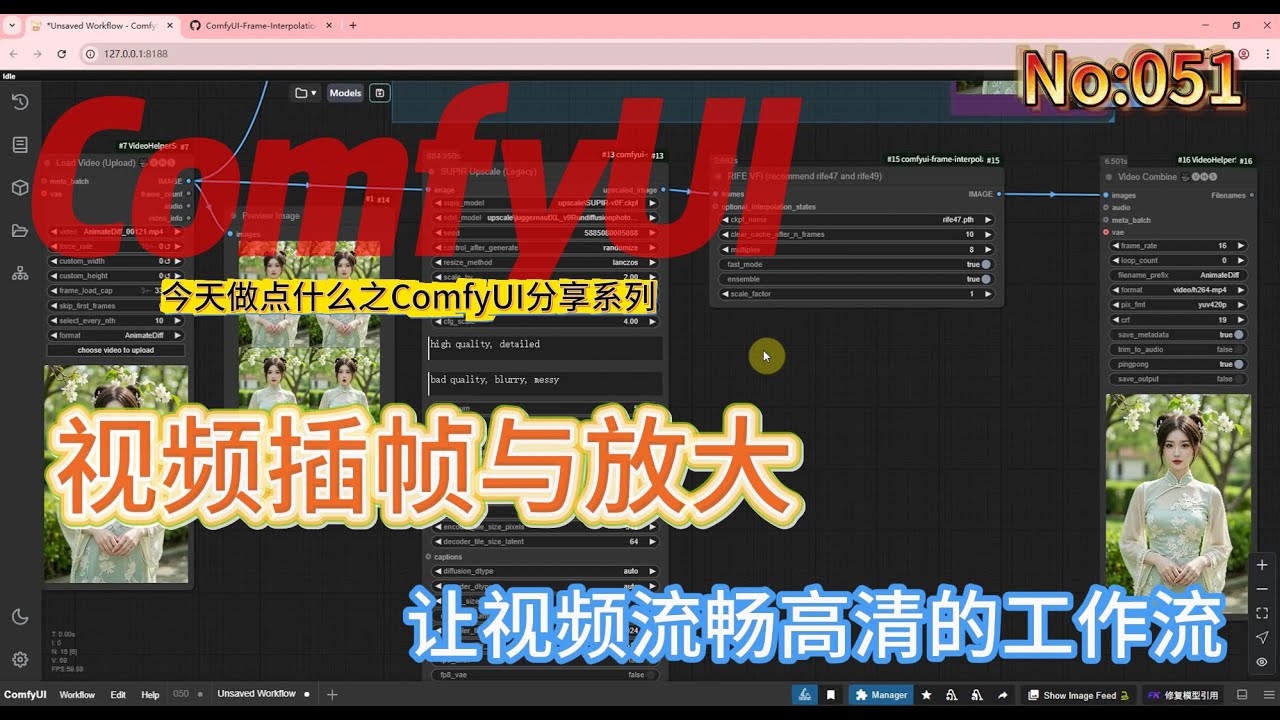Image resolution: width=1280 pixels, height=720 pixels.
Task: Toggle save_metadata in Video Combine
Action: click(1178, 335)
